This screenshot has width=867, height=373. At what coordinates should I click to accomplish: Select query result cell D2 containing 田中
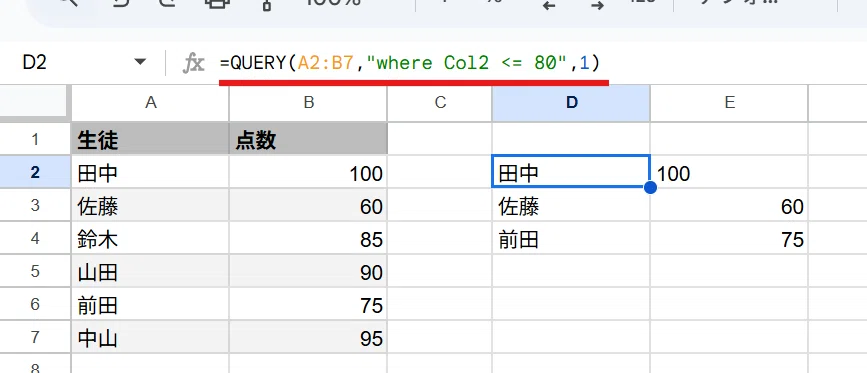pos(571,172)
